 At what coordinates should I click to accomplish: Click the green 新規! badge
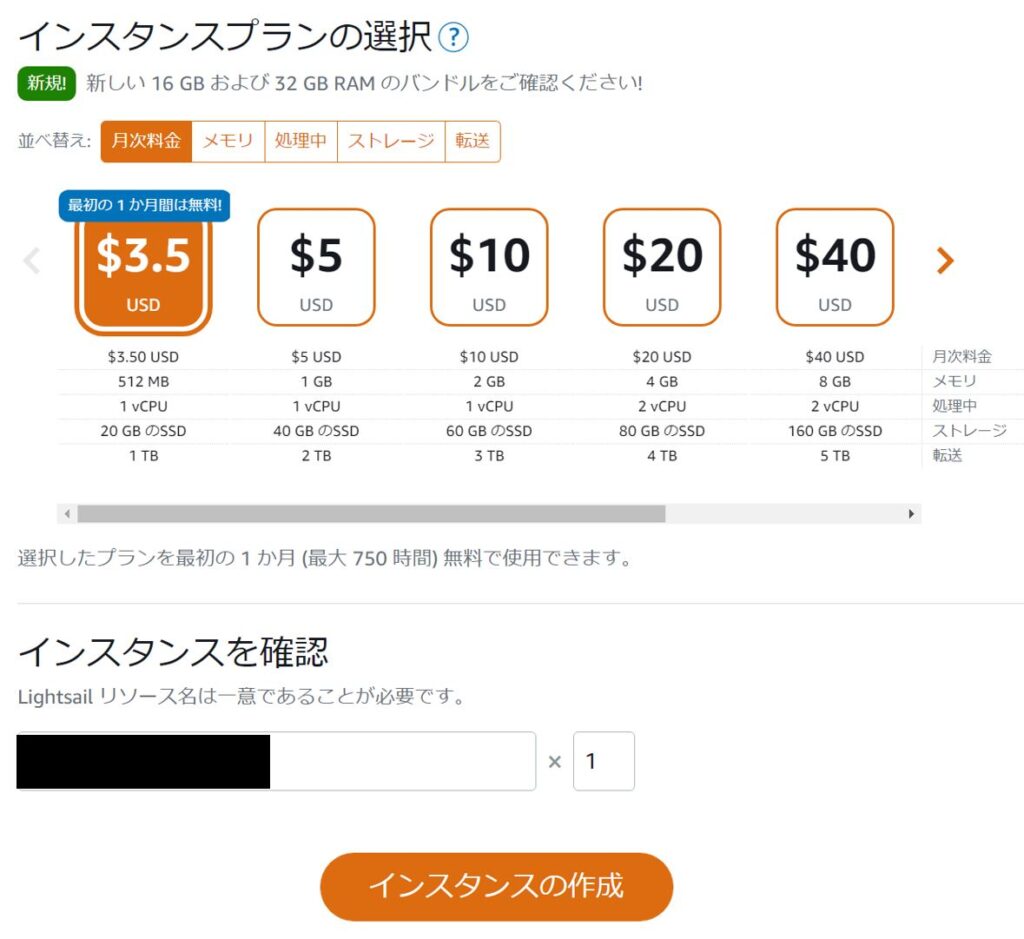47,84
